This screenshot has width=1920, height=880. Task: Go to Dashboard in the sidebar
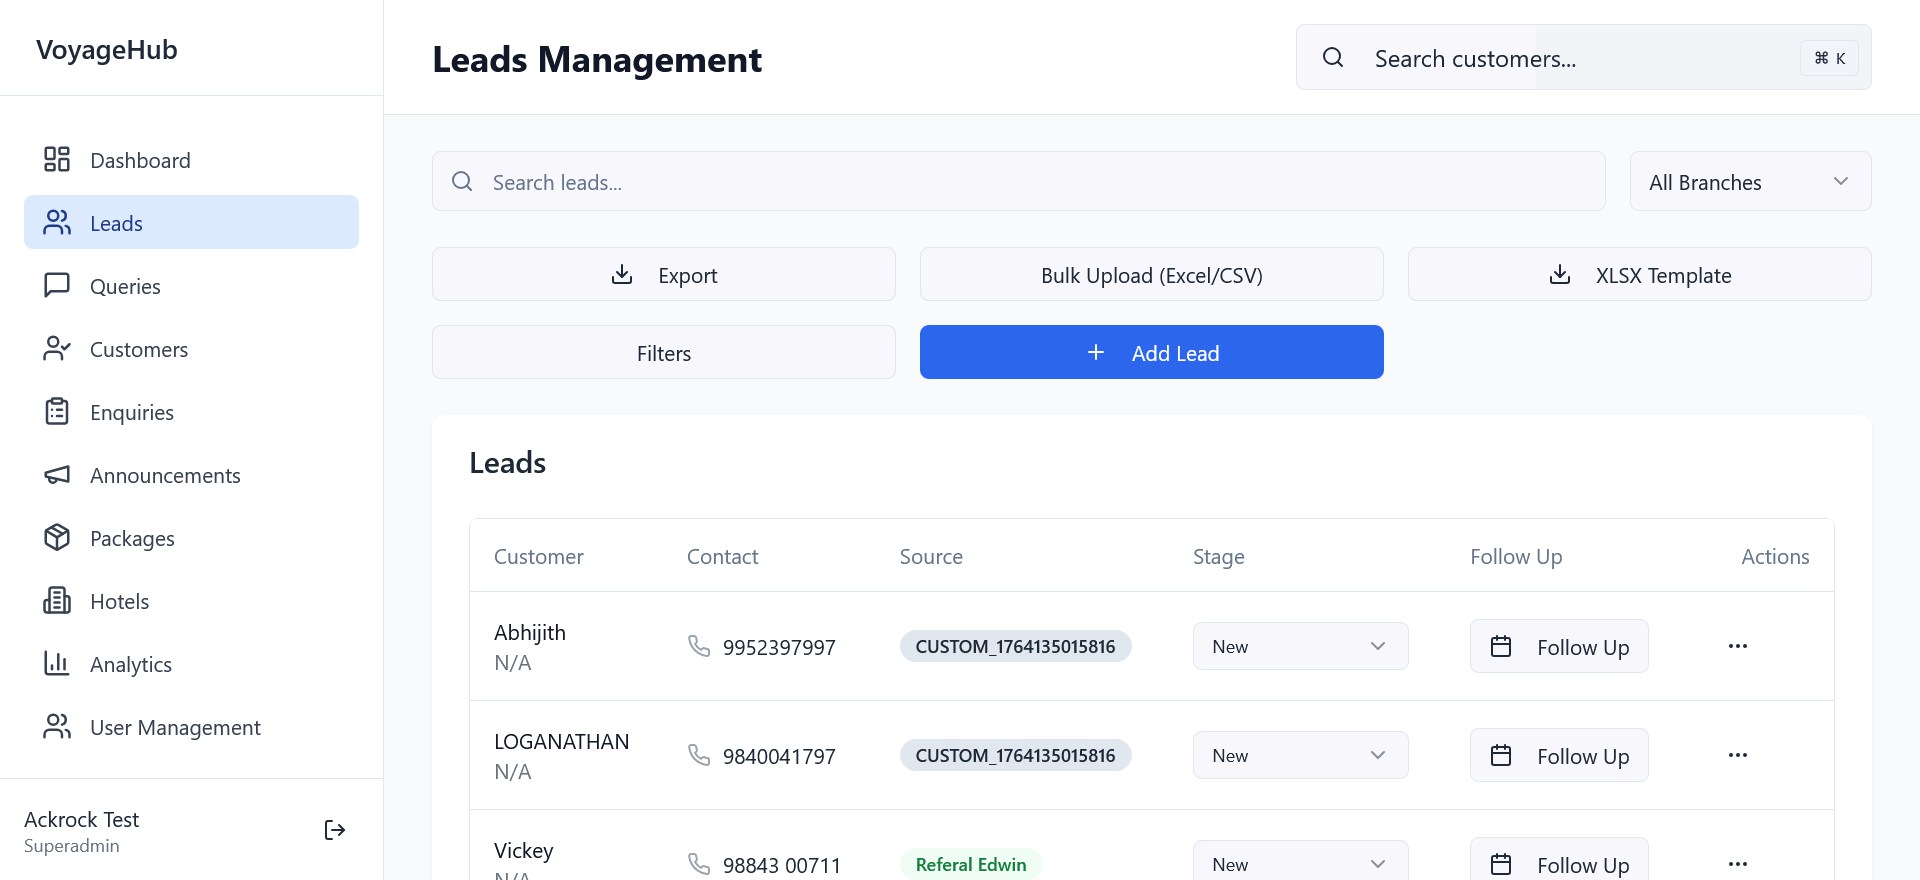[x=191, y=160]
